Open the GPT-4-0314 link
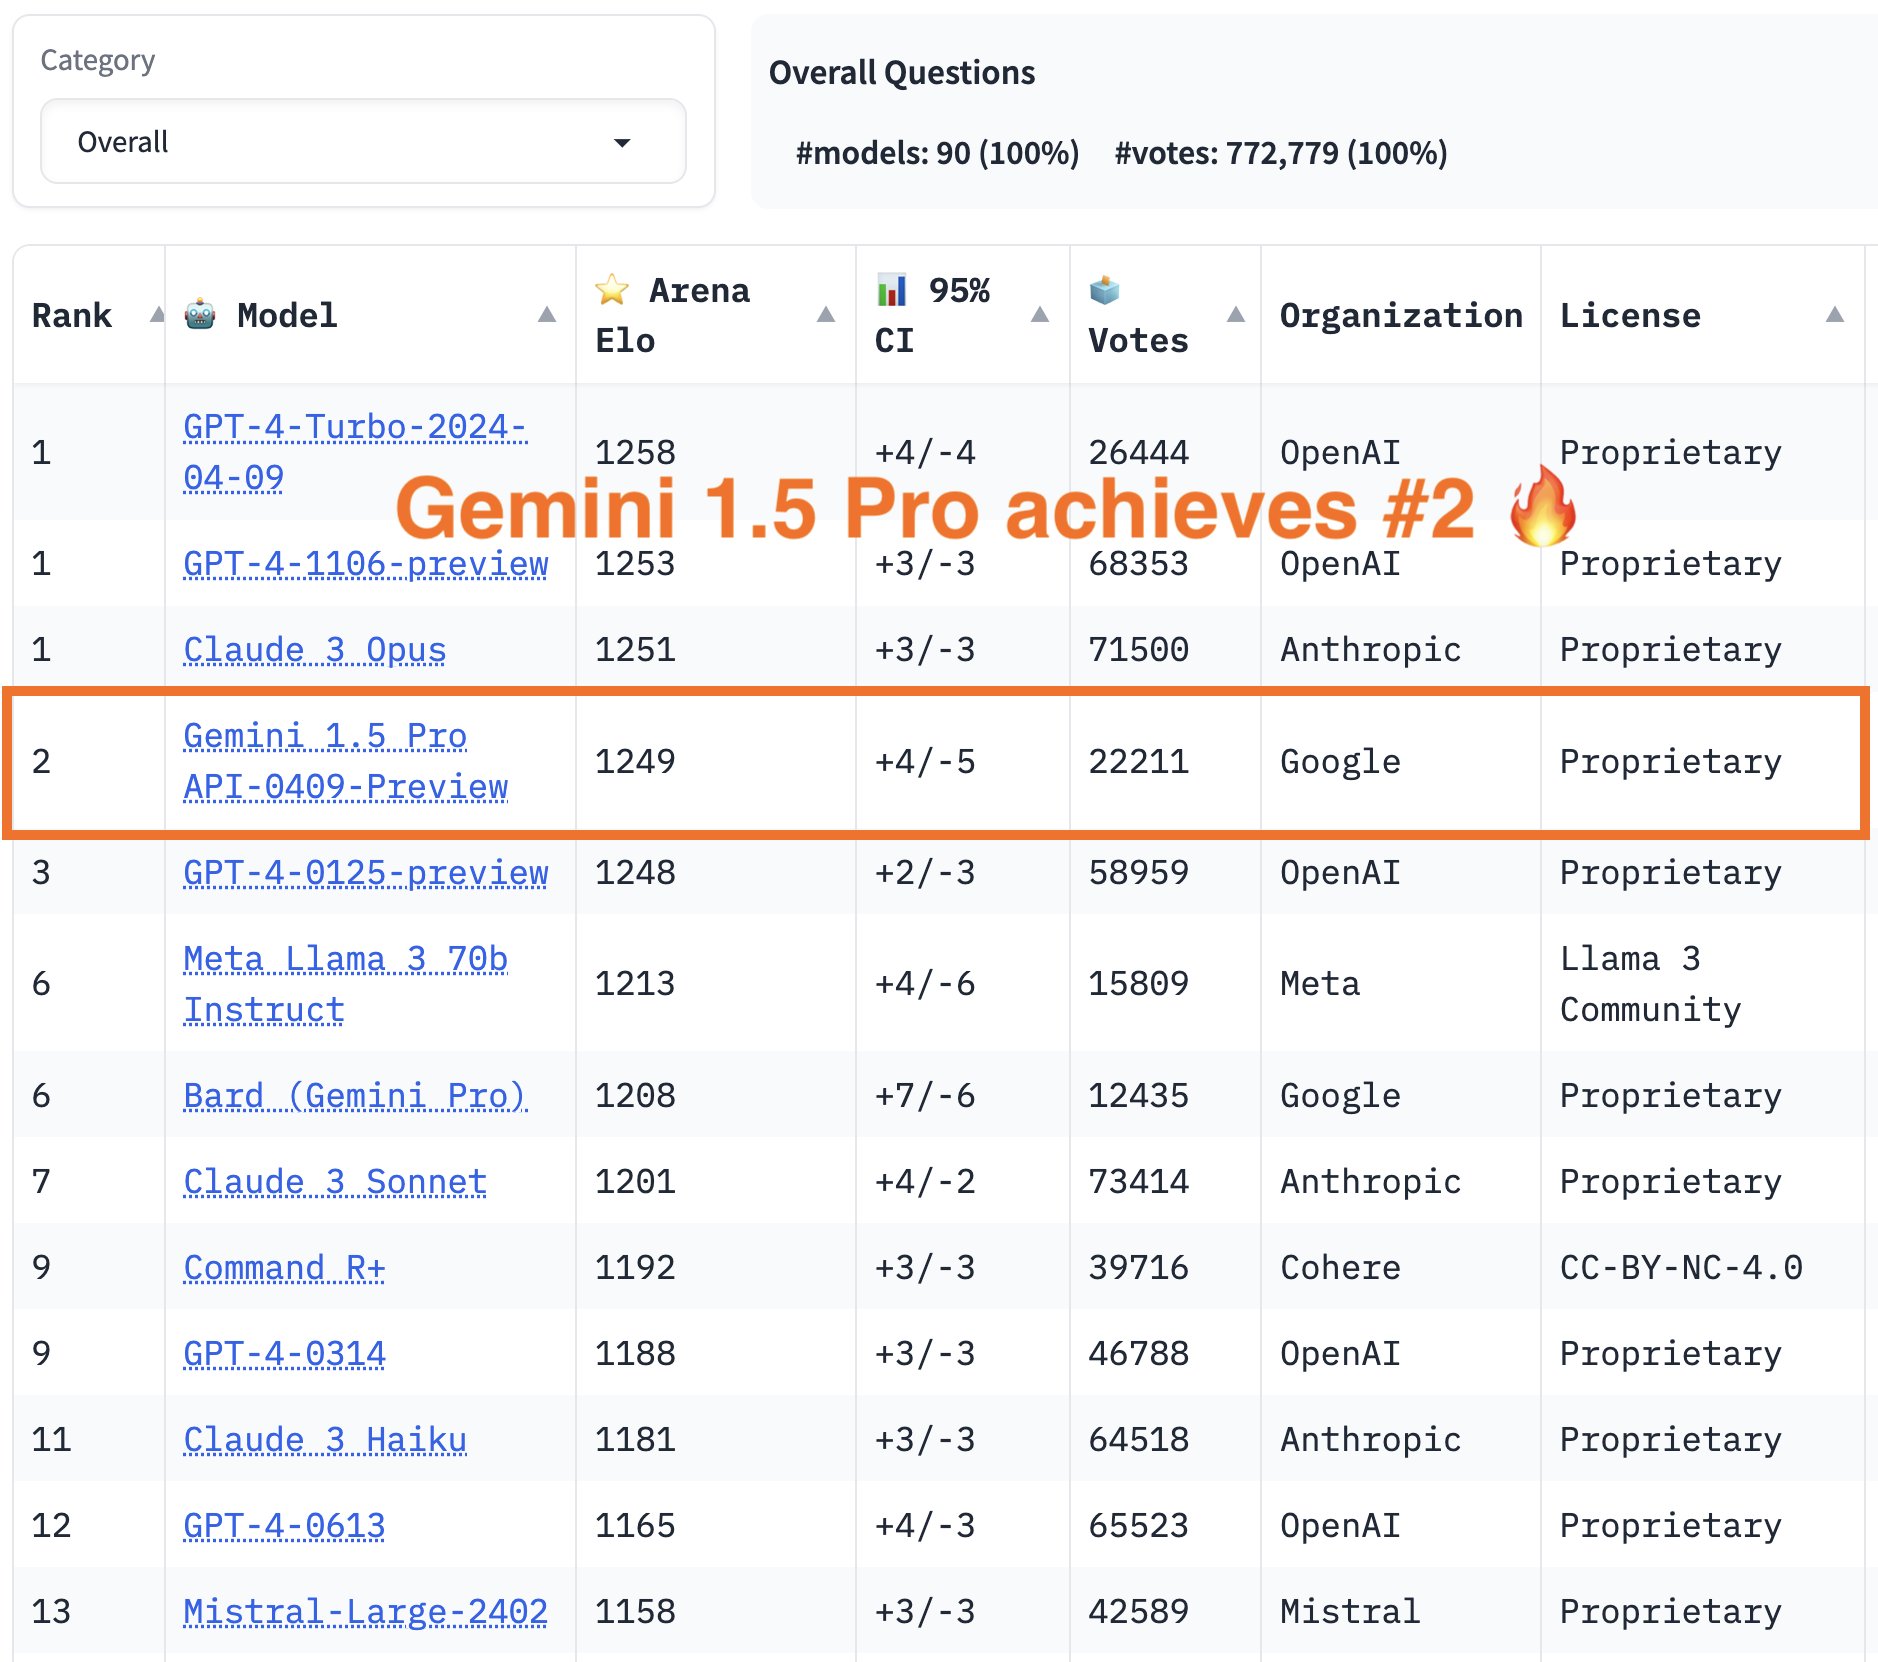 (284, 1353)
